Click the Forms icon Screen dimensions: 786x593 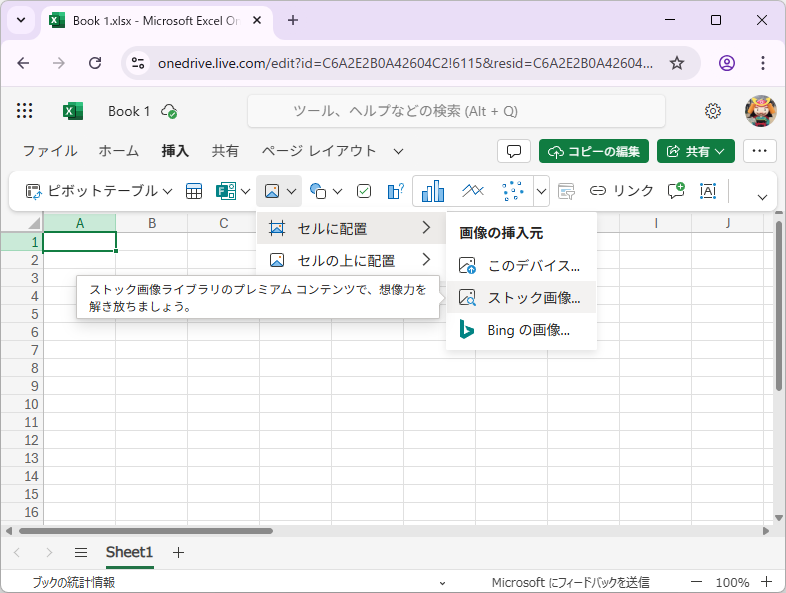(x=226, y=191)
